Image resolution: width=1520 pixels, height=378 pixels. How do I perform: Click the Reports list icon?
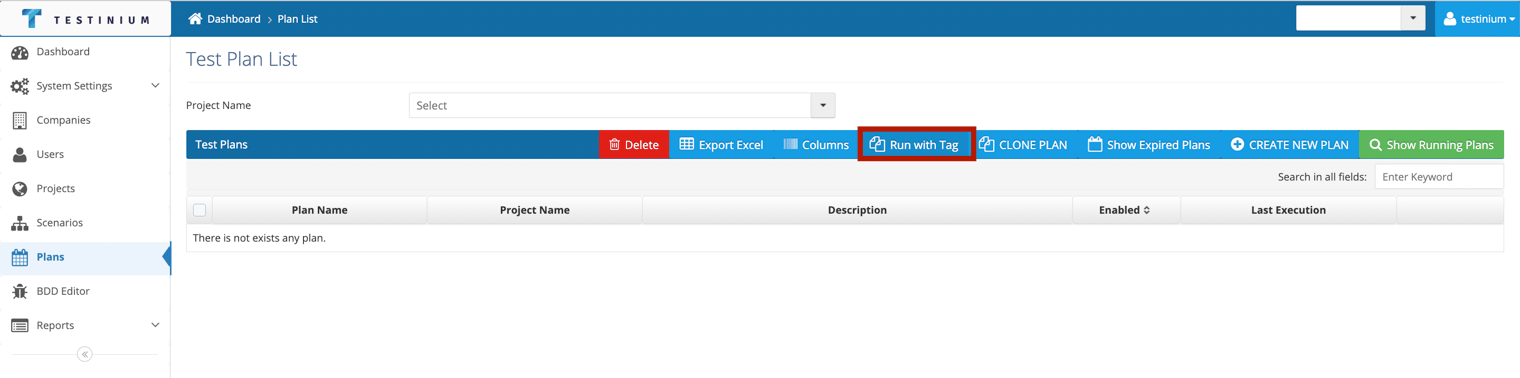[x=20, y=325]
